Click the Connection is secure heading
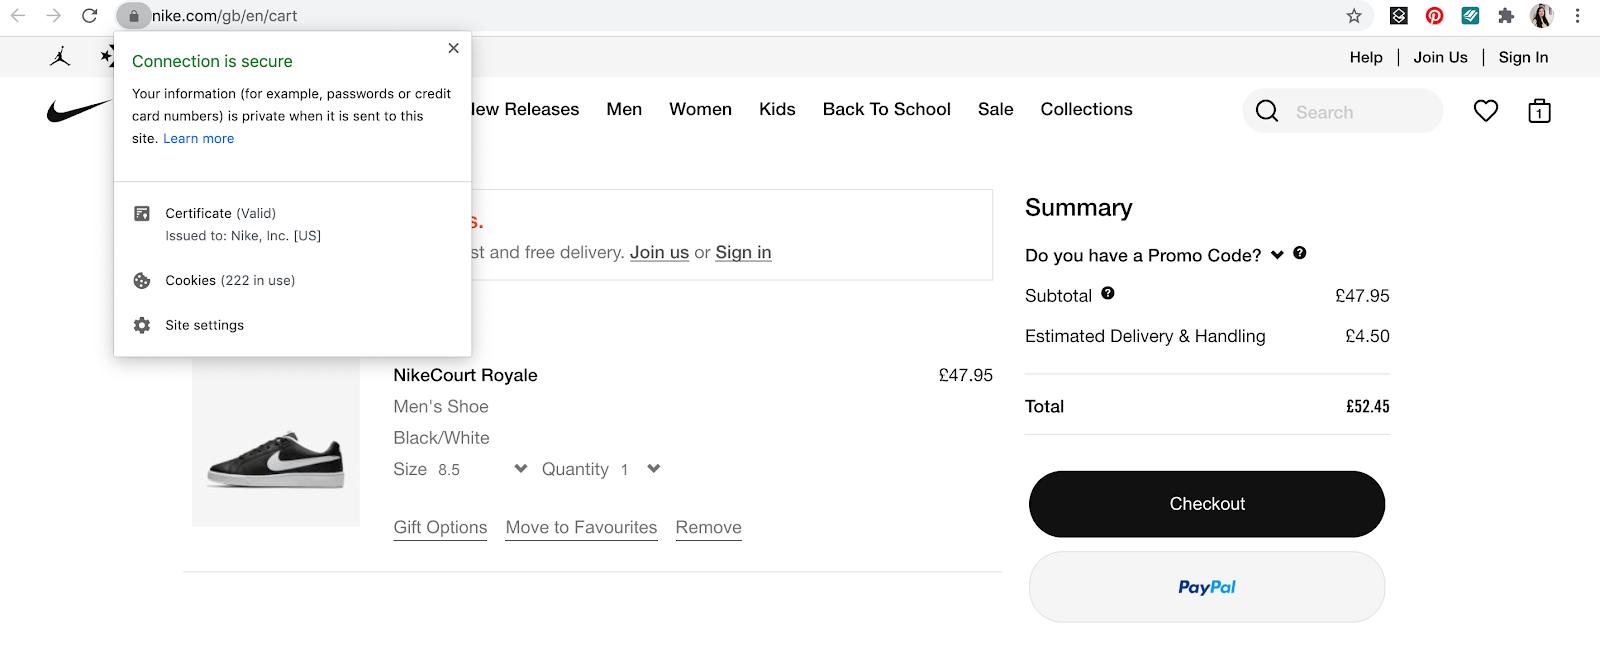The image size is (1600, 654). coord(212,61)
